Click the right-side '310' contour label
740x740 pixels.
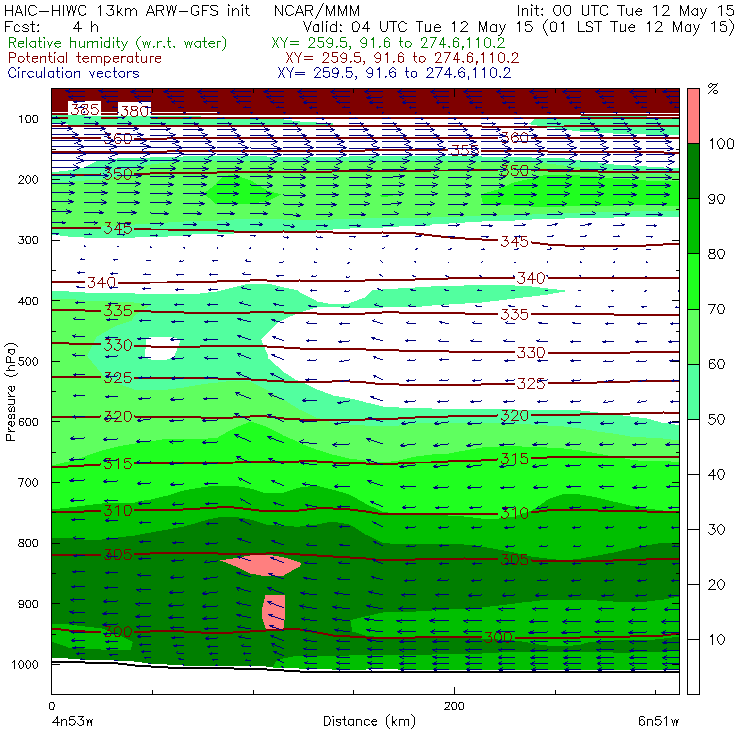514,513
